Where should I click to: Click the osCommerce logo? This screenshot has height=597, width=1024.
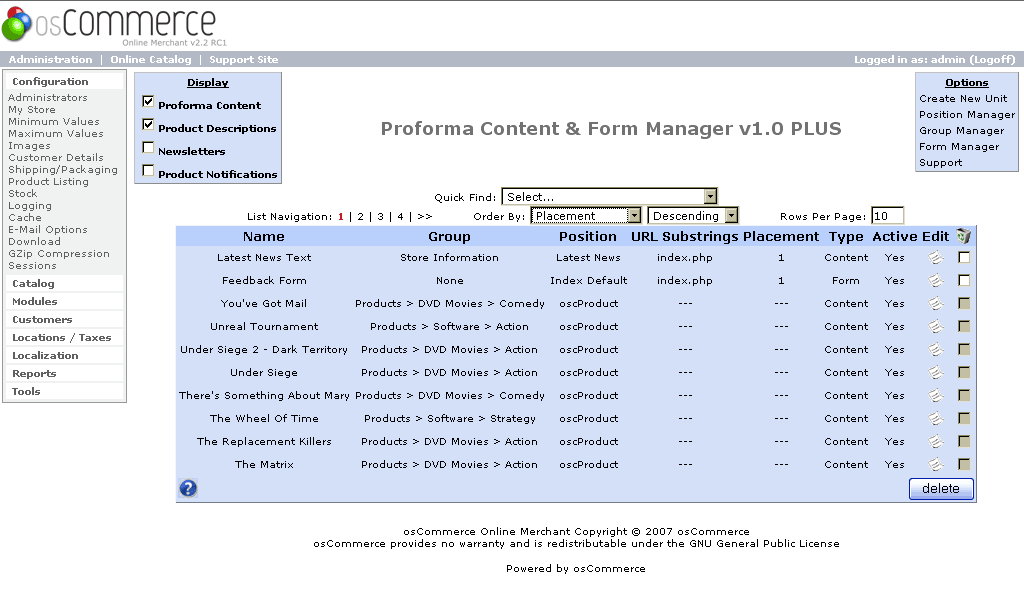click(x=114, y=25)
